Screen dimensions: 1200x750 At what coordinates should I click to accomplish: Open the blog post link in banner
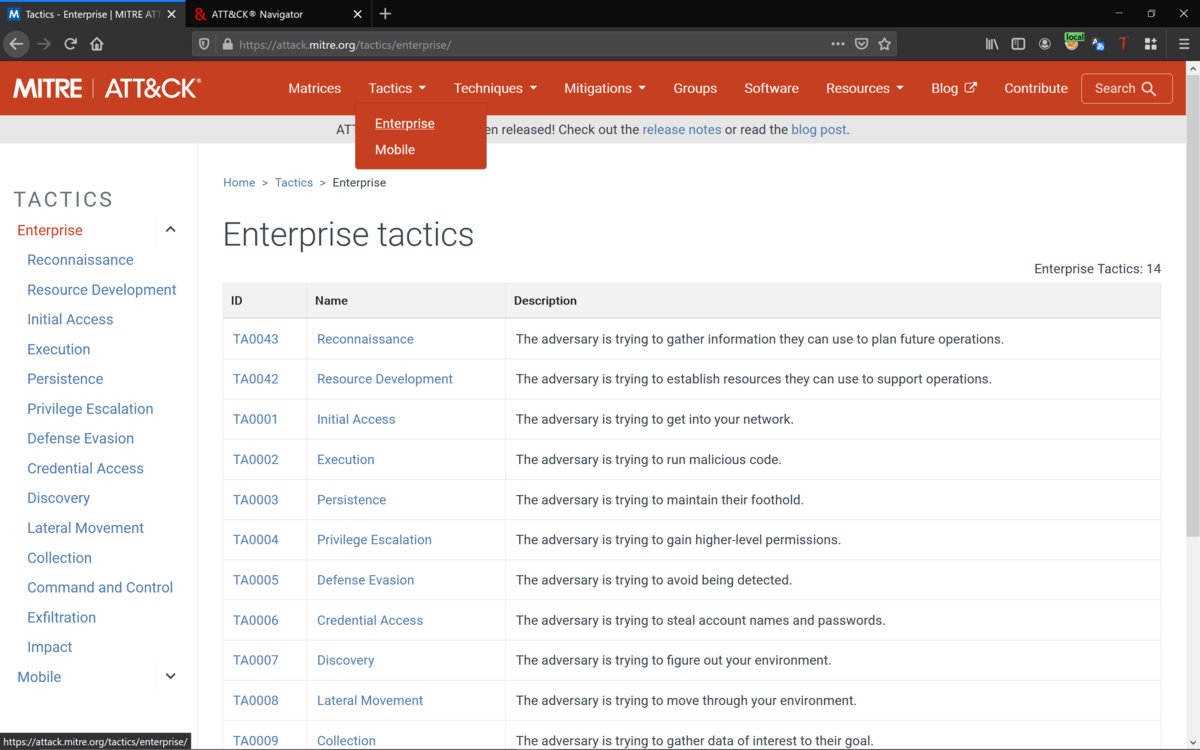tap(819, 129)
